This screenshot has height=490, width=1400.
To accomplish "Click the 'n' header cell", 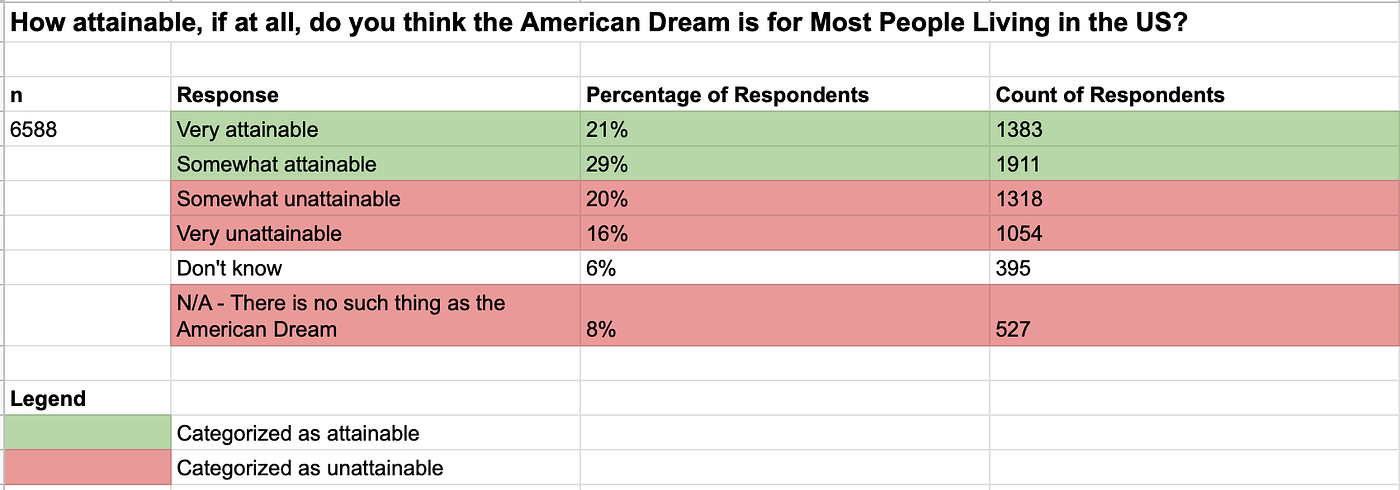I will [88, 95].
